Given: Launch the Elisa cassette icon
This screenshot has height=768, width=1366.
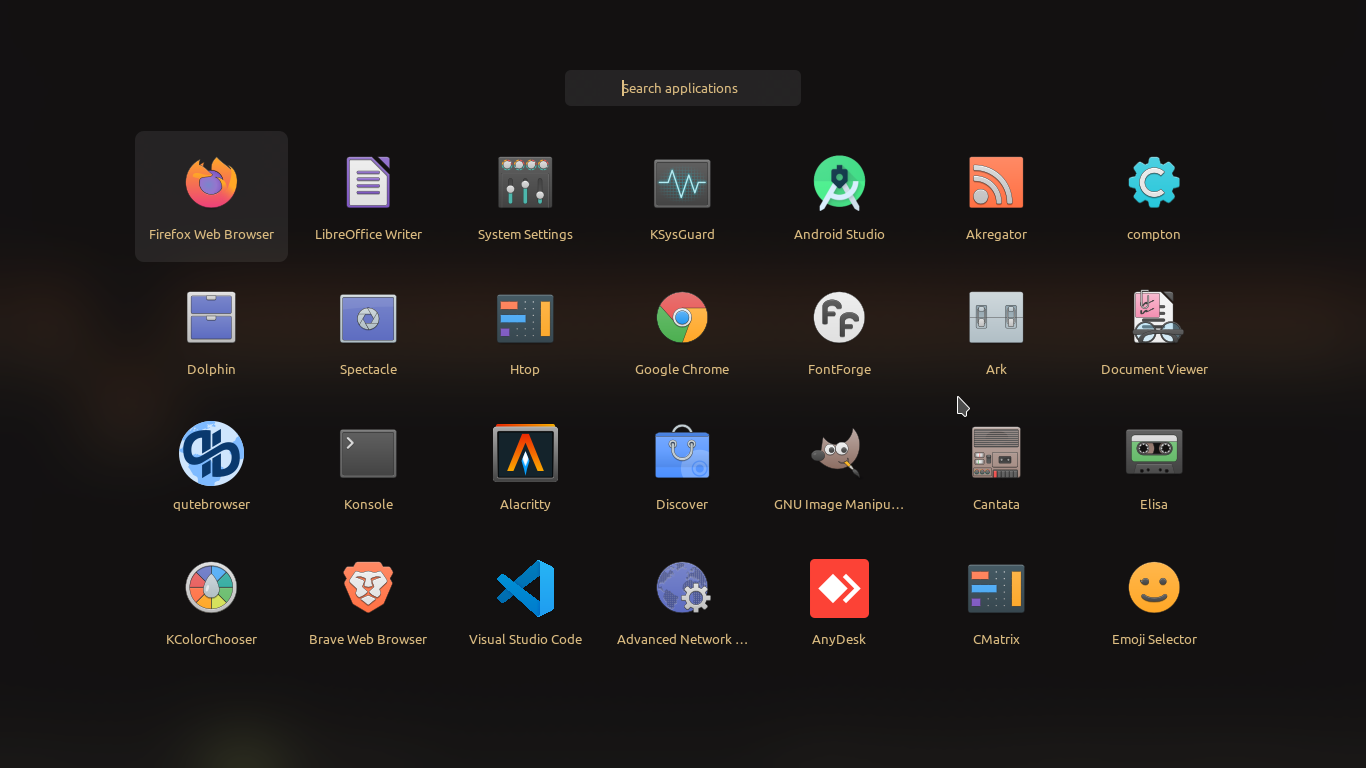Looking at the screenshot, I should click(x=1154, y=453).
